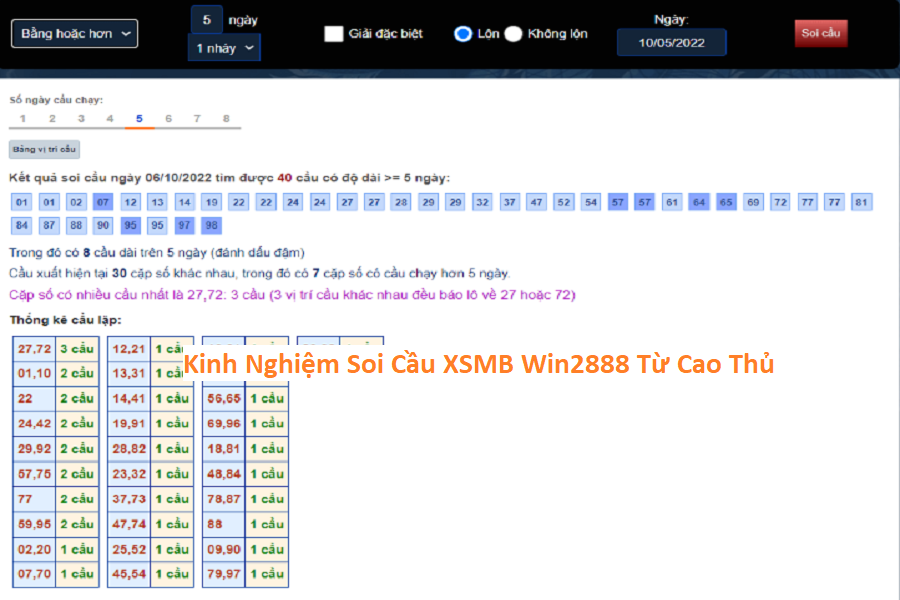Select the 'Lớn' radio button
This screenshot has width=900, height=600.
click(x=462, y=34)
